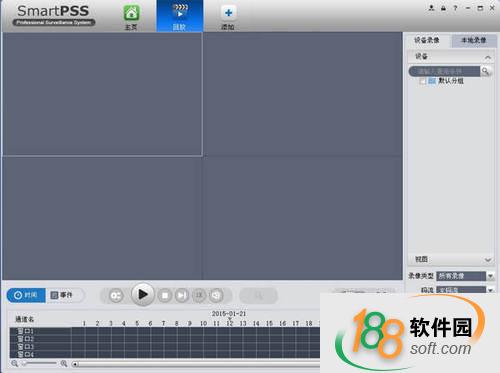
Task: Toggle the volume speaker button
Action: click(216, 296)
